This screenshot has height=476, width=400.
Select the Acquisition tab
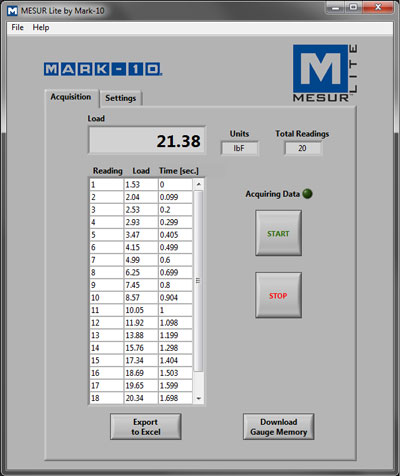tap(71, 97)
